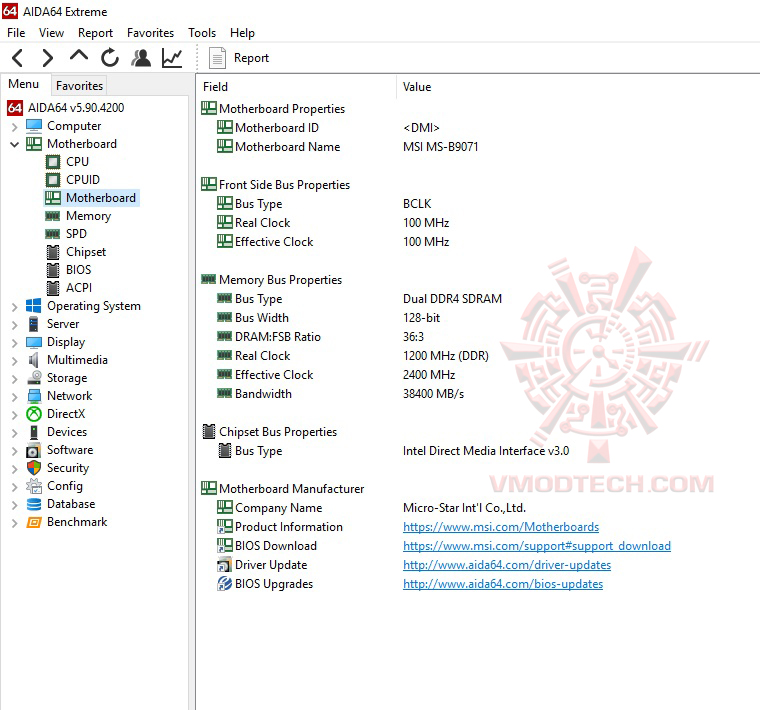
Task: Expand the Network tree node
Action: [14, 396]
